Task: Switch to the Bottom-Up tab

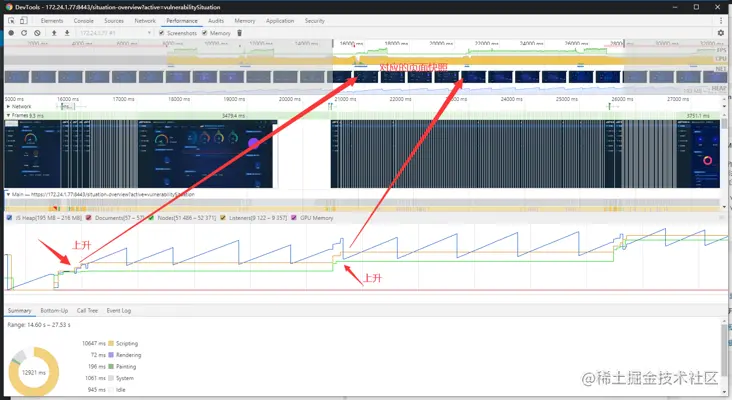Action: click(54, 310)
